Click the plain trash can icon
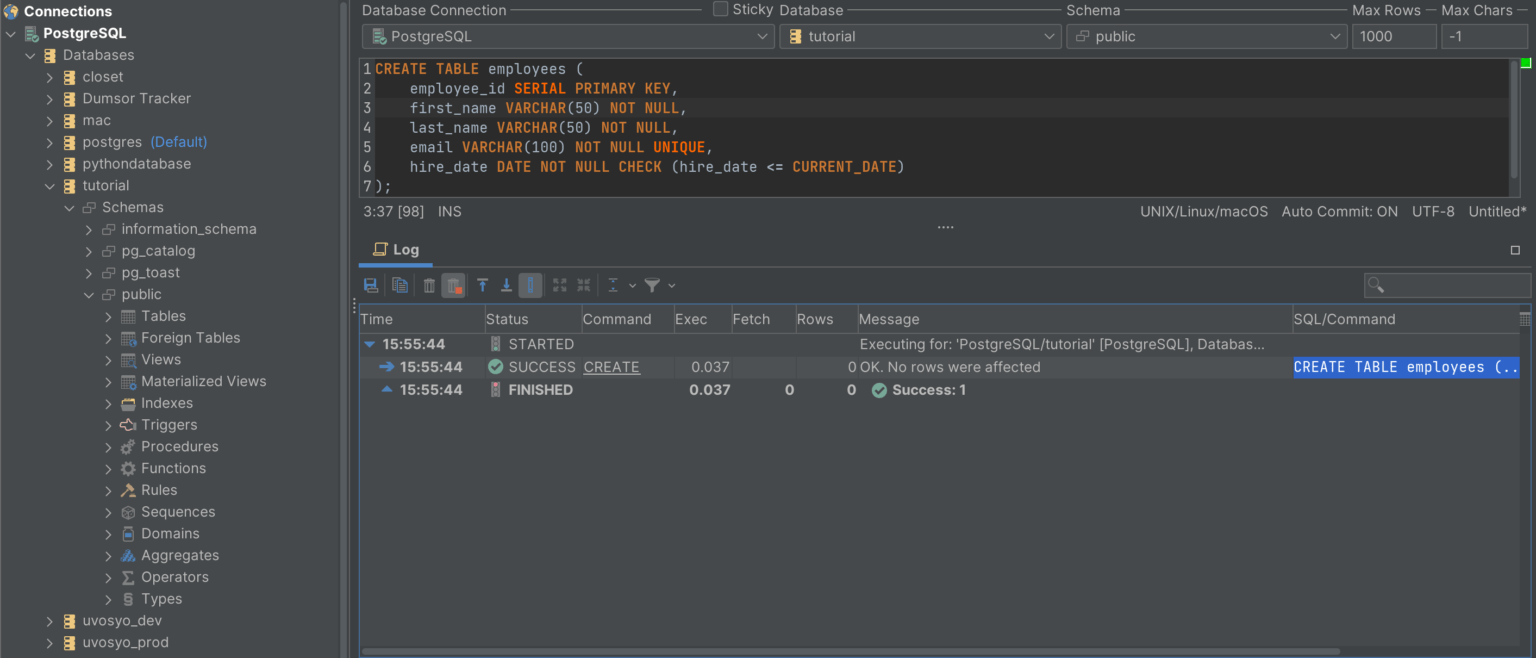The height and width of the screenshot is (658, 1536). (x=429, y=286)
